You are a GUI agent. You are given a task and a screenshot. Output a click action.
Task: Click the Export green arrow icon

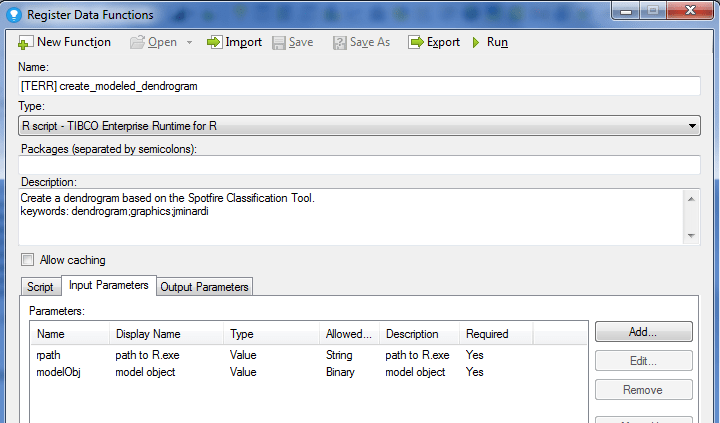tap(416, 42)
